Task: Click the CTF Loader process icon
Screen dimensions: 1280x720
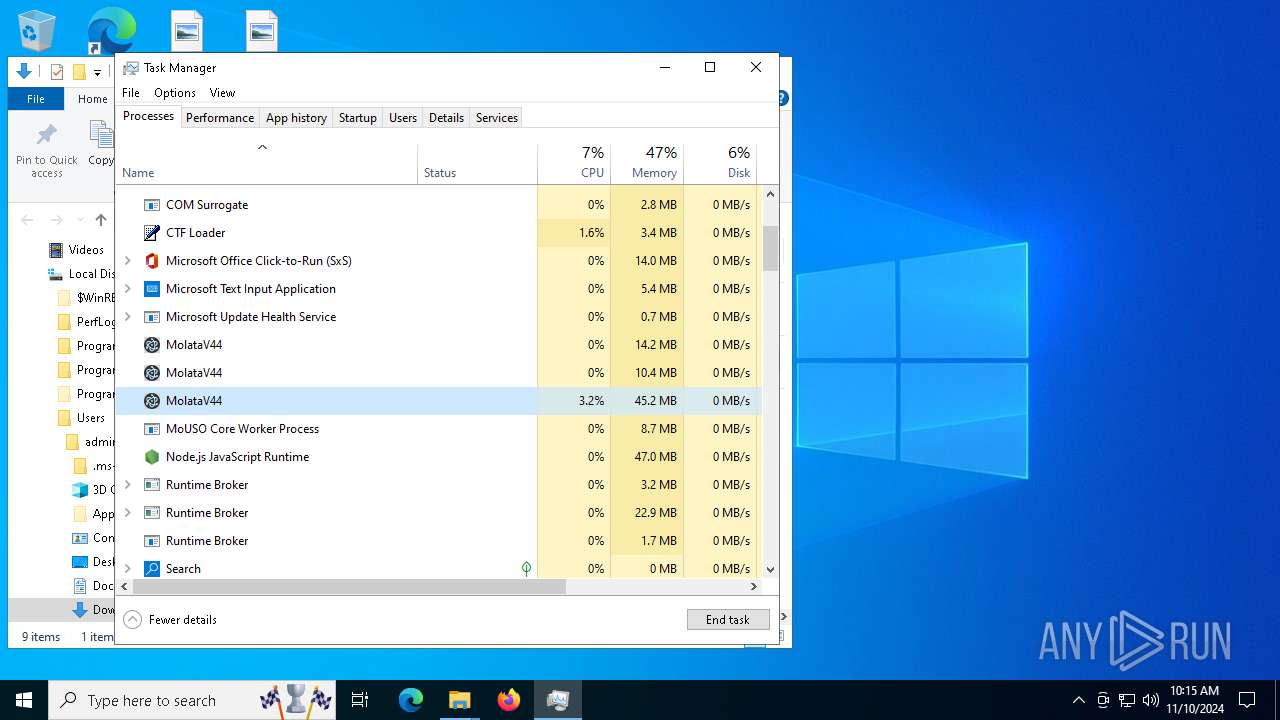Action: [x=152, y=233]
